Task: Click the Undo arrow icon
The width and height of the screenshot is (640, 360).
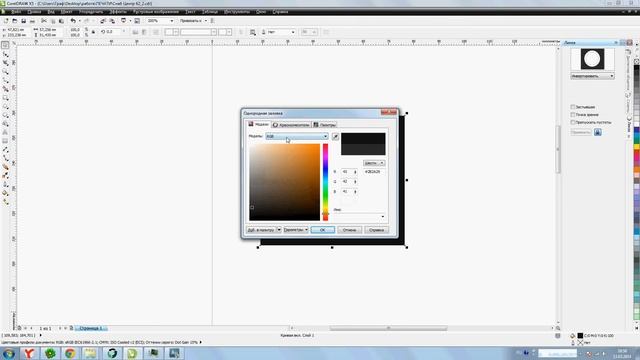Action: (x=73, y=21)
